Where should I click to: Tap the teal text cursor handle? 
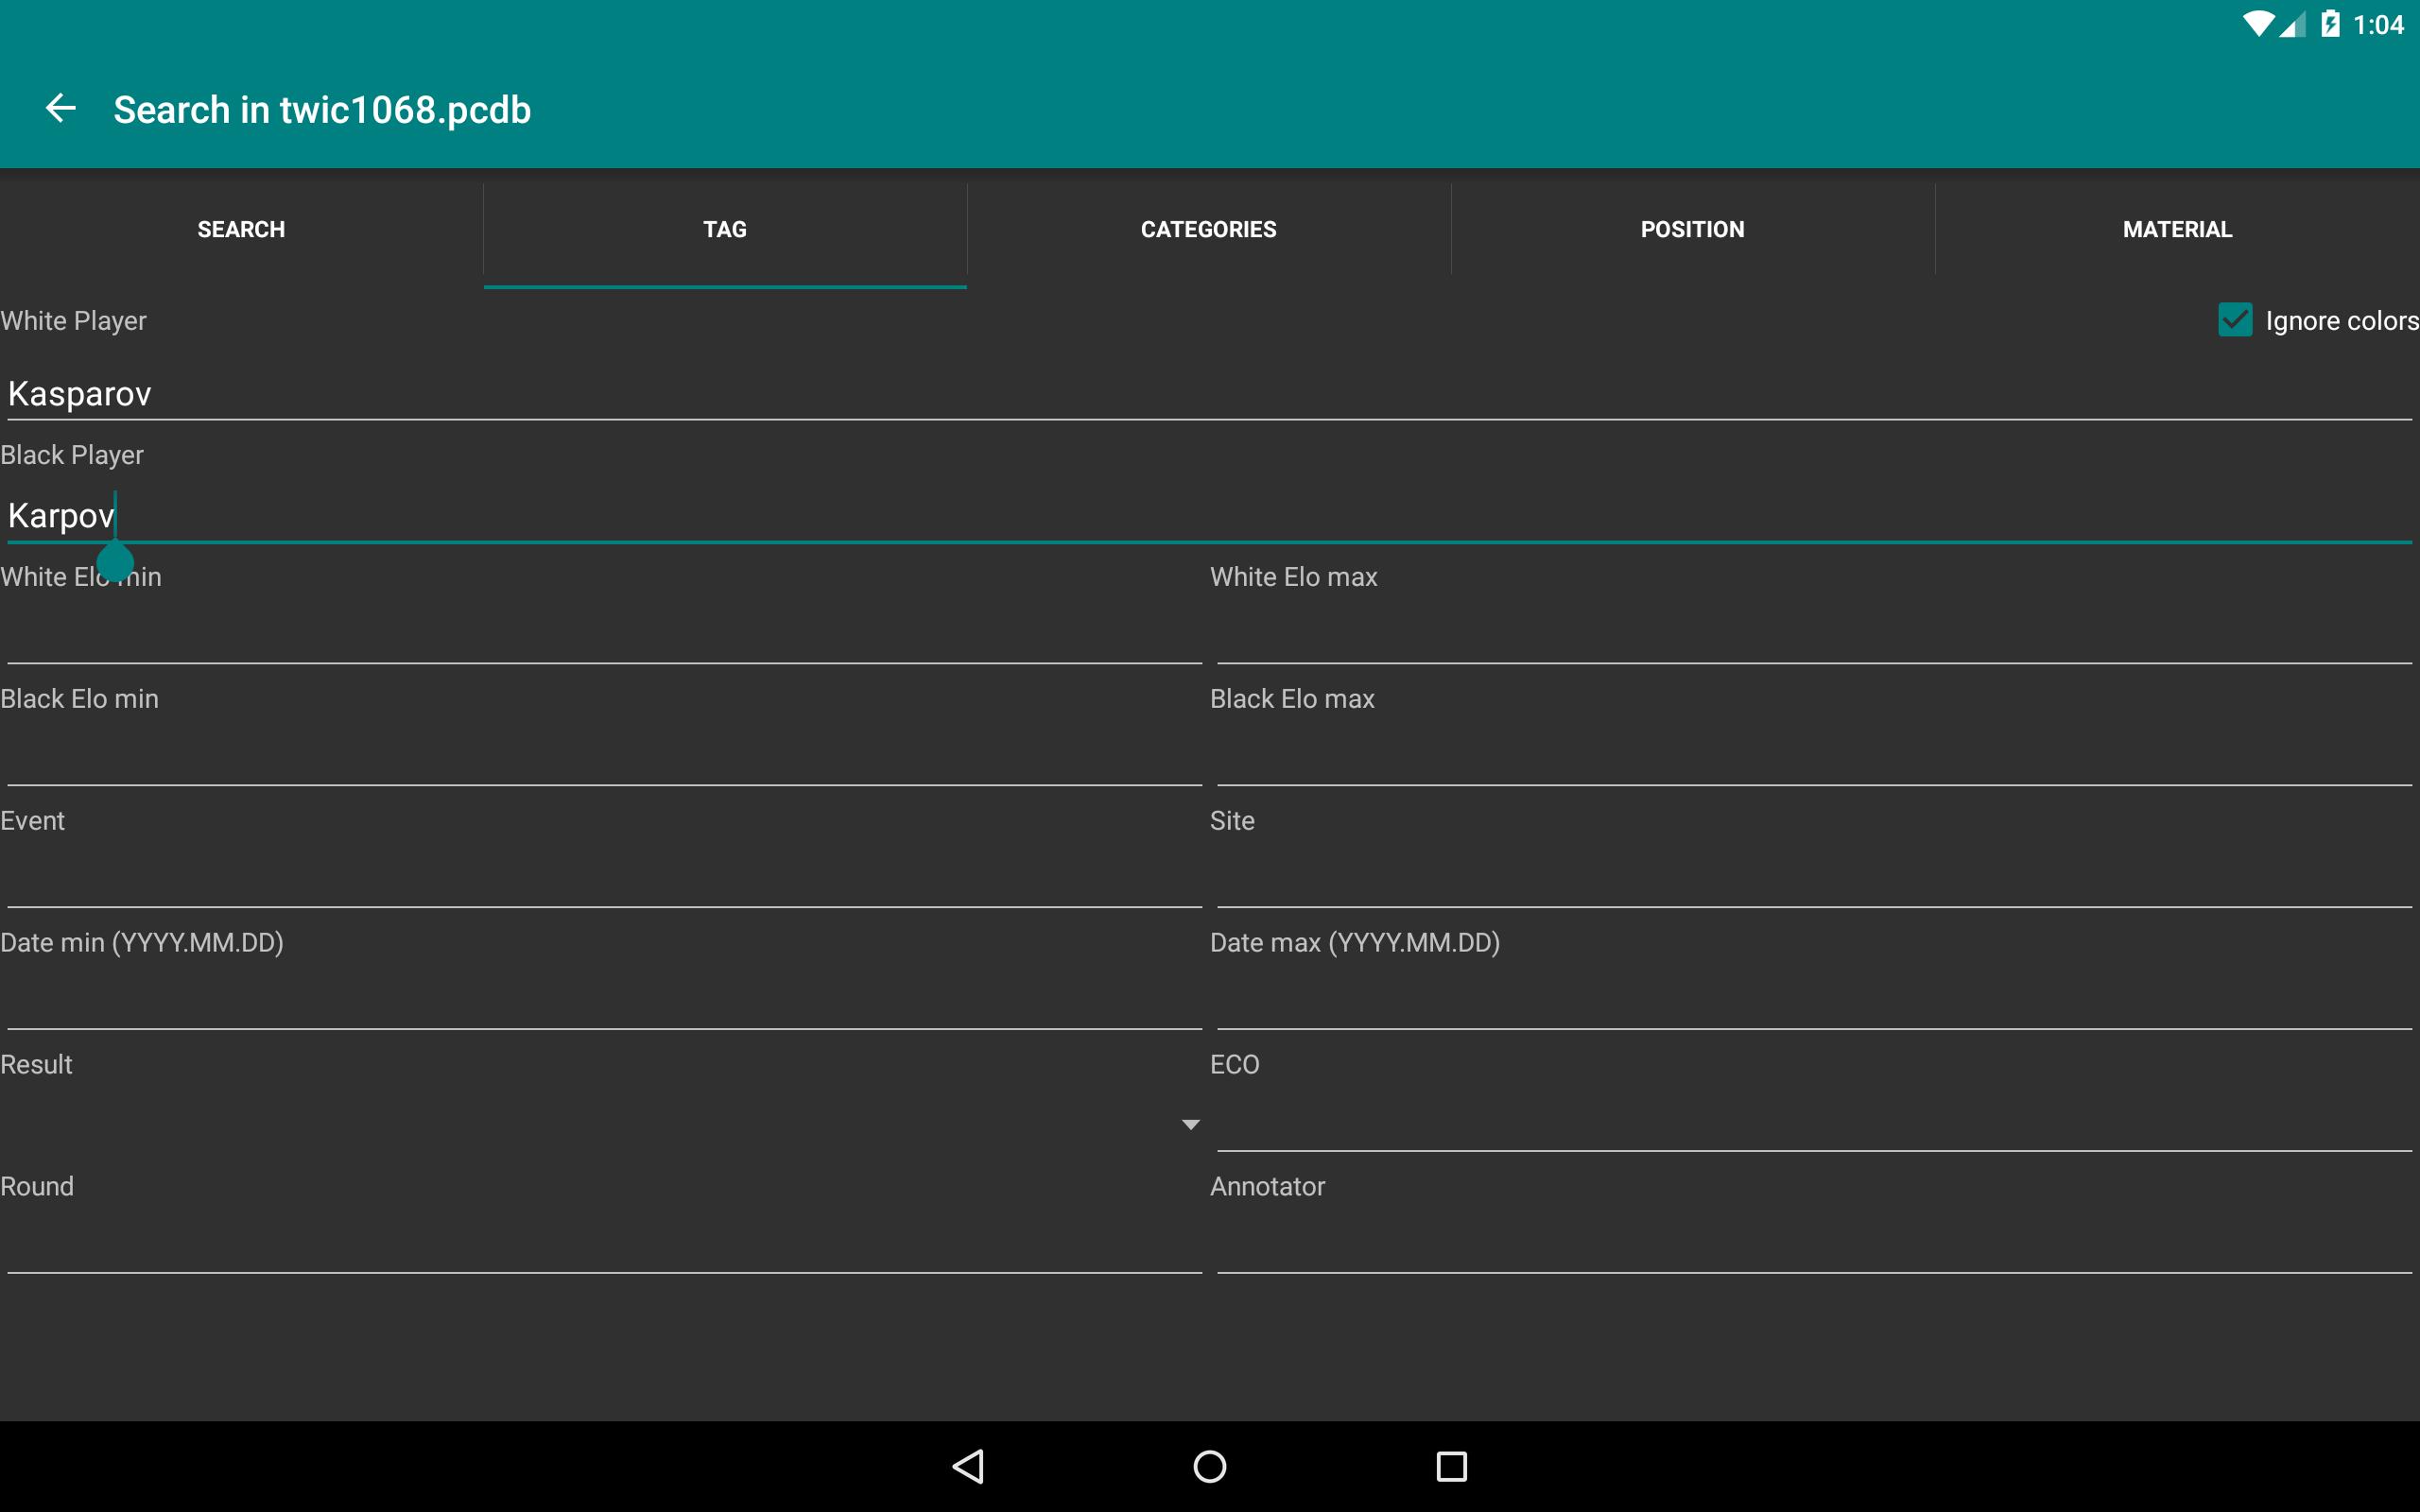[x=115, y=562]
